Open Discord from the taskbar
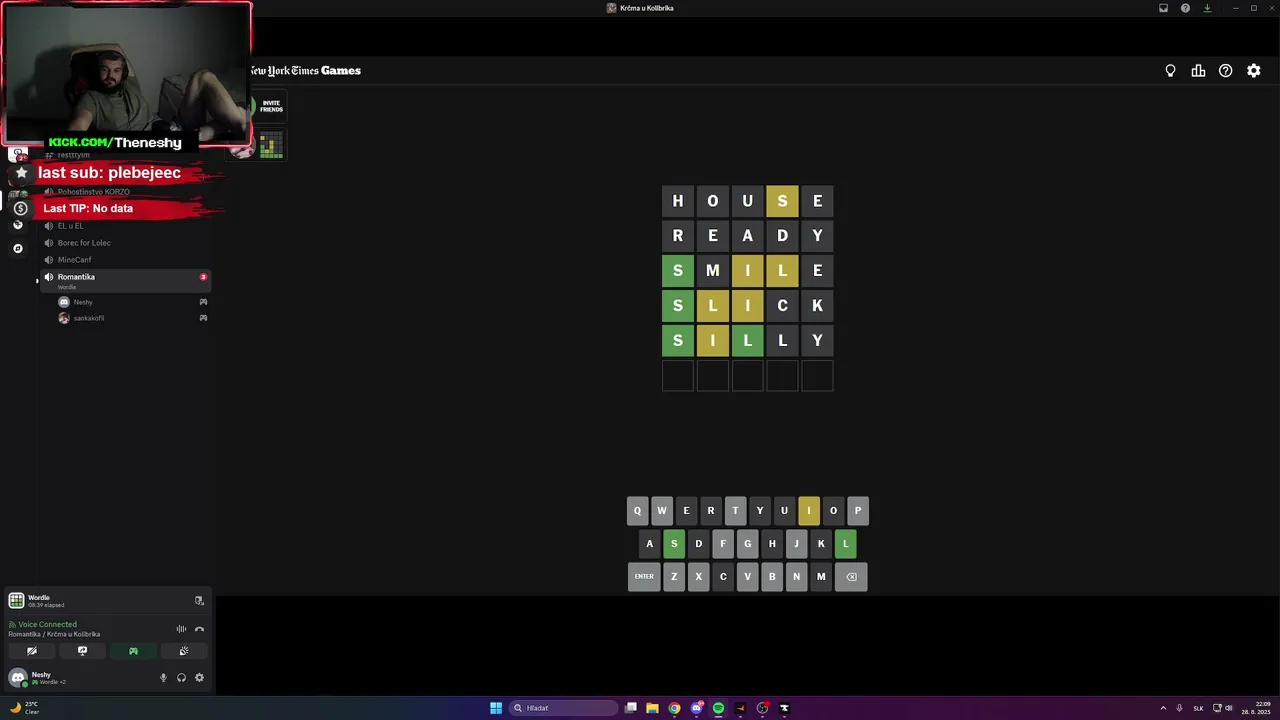The height and width of the screenshot is (720, 1280). pyautogui.click(x=696, y=708)
